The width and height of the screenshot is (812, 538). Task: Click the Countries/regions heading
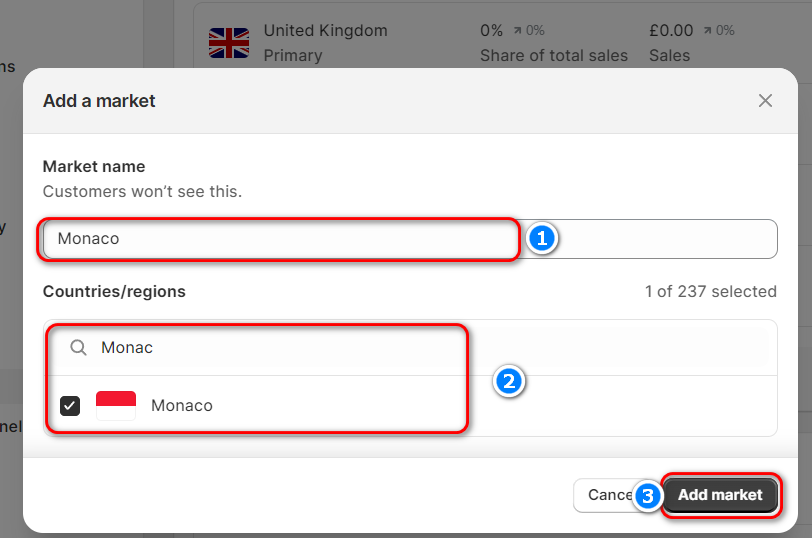114,291
